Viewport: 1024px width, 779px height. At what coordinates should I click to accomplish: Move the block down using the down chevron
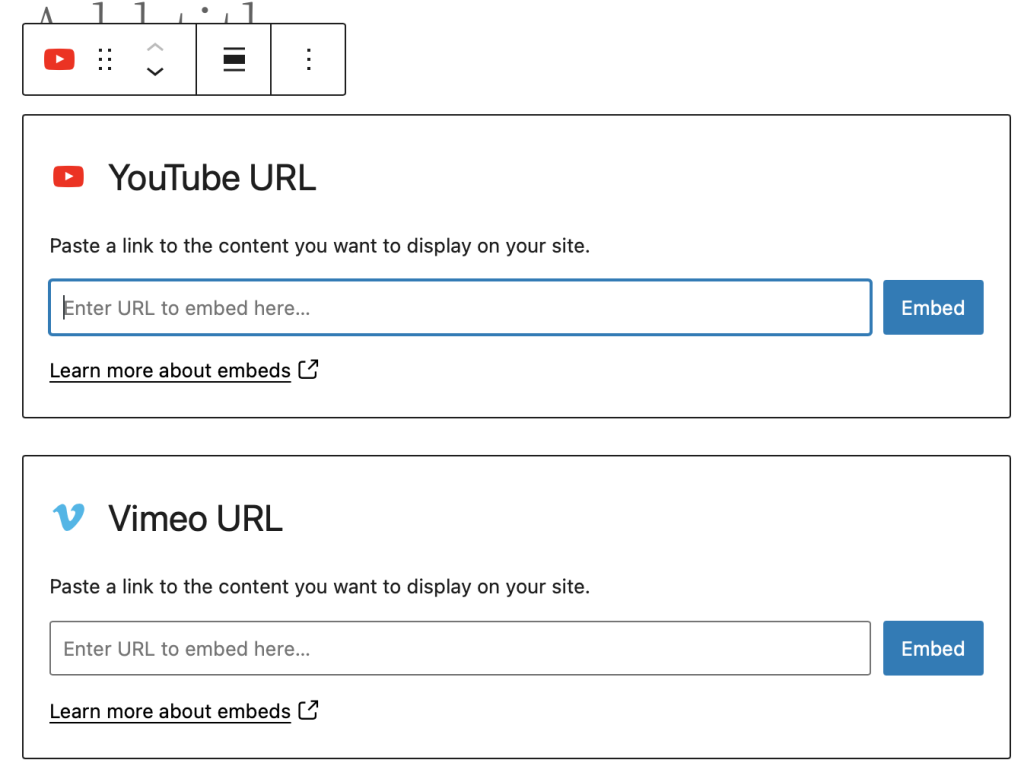point(155,72)
